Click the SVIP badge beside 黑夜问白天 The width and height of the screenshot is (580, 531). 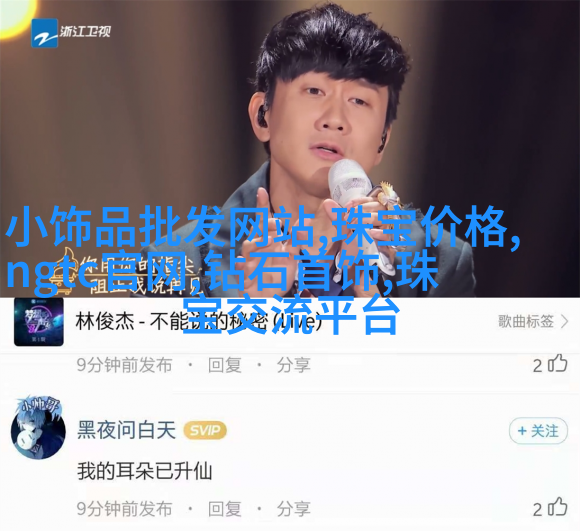[x=205, y=430]
